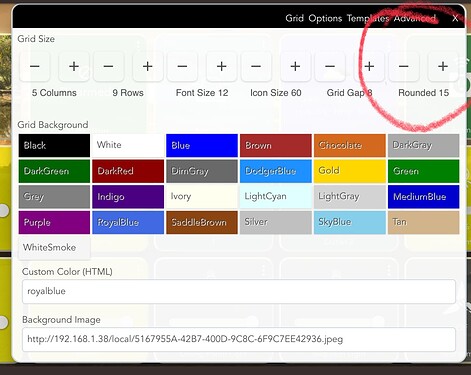The width and height of the screenshot is (471, 375).
Task: Pick the Tan background swatch
Action: 424,222
